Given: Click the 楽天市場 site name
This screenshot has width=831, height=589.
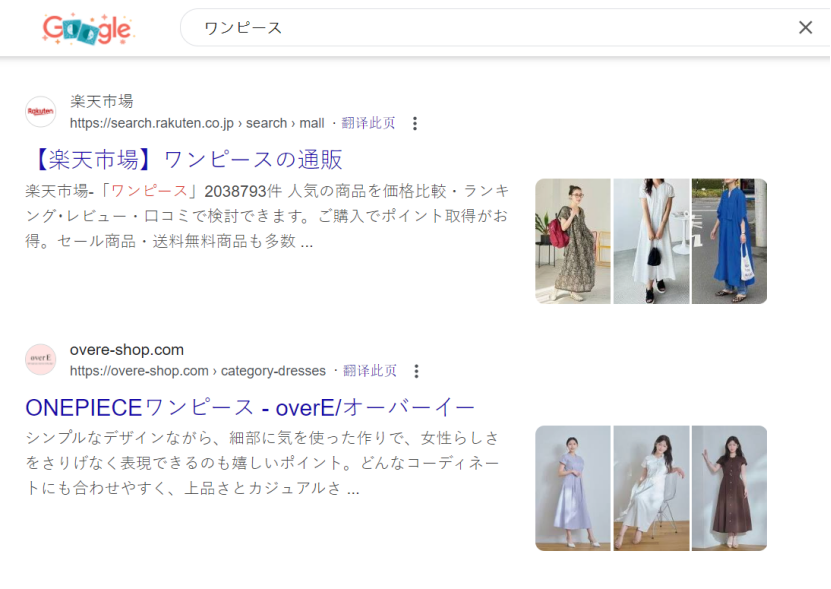Looking at the screenshot, I should coord(101,101).
